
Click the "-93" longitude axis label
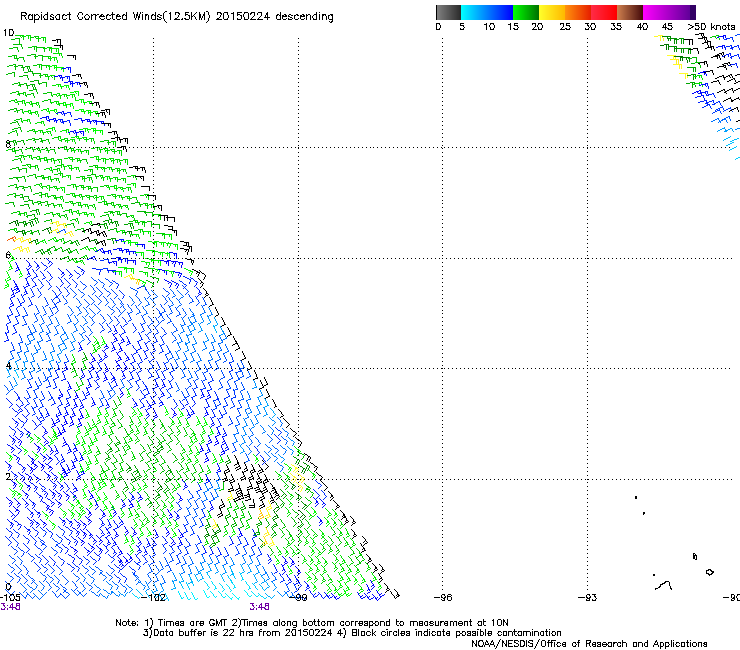[588, 597]
